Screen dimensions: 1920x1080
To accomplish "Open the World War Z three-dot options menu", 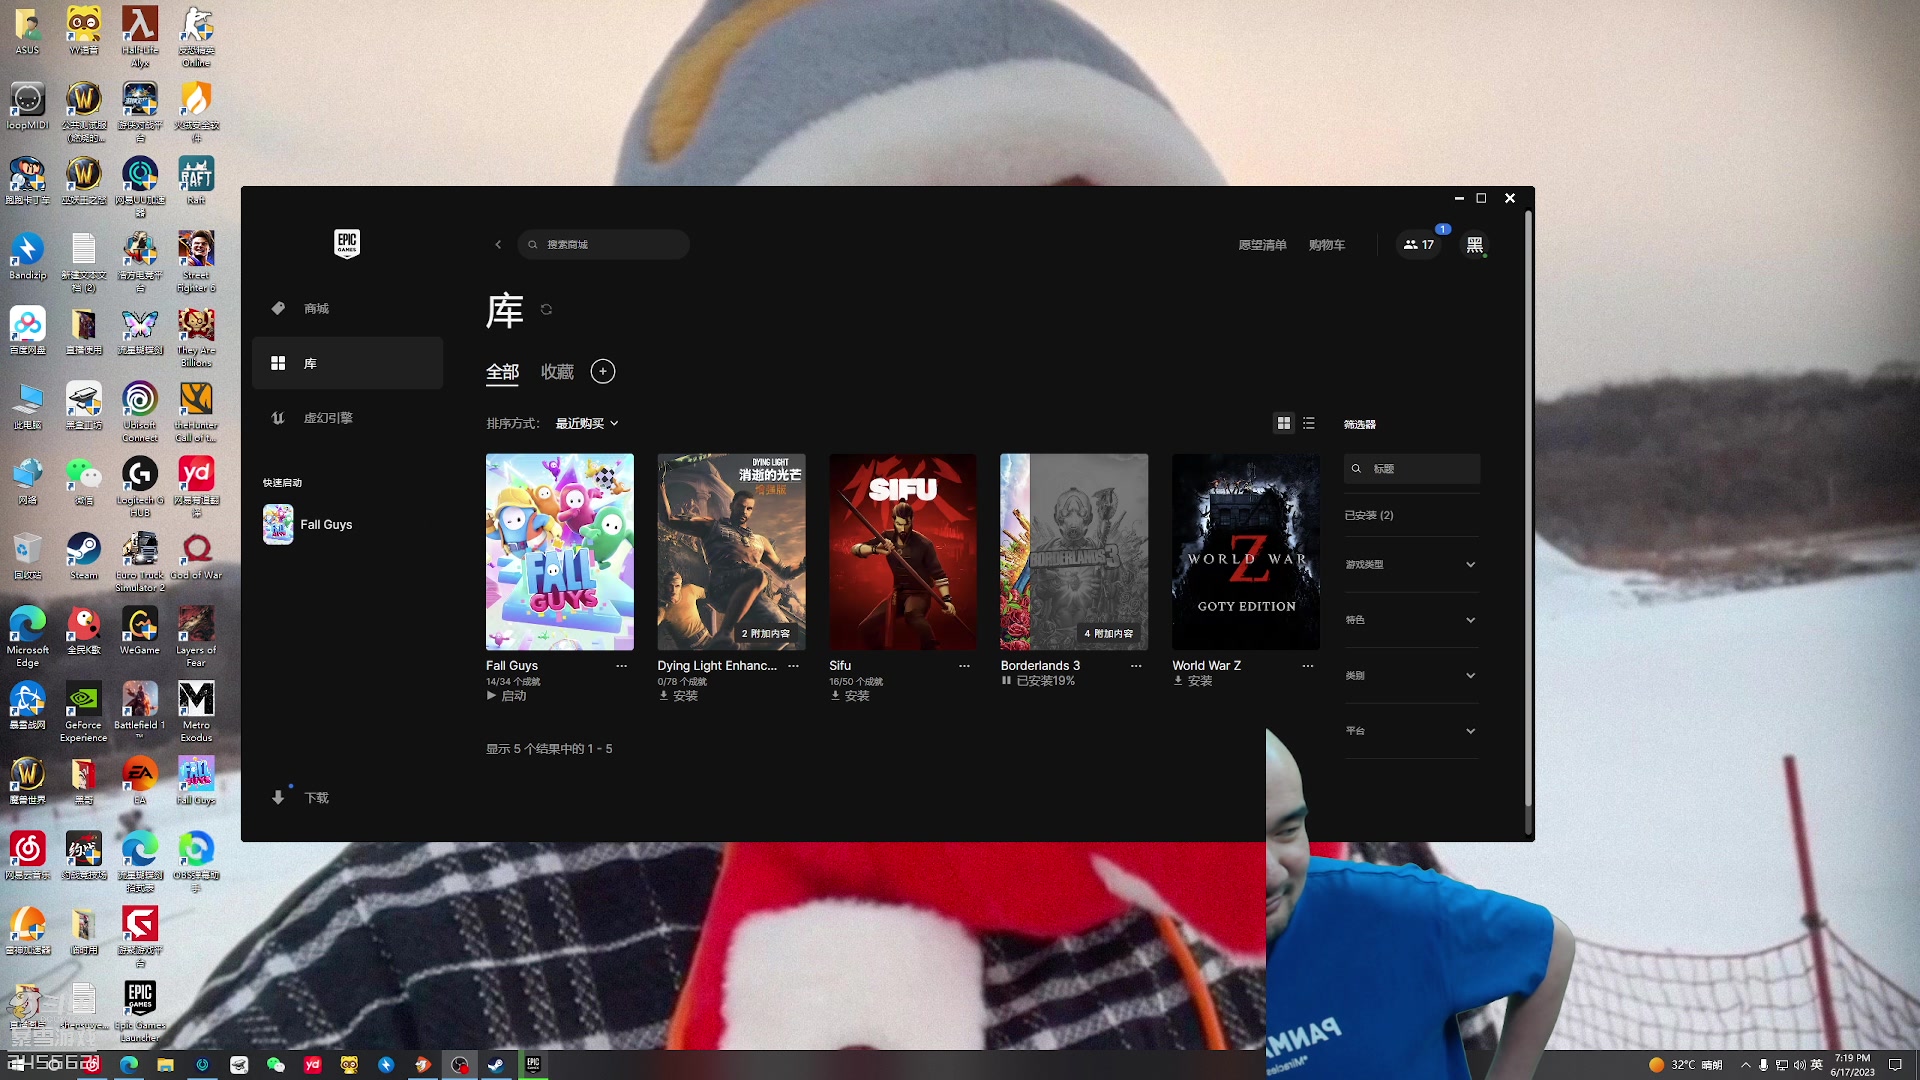I will 1308,666.
